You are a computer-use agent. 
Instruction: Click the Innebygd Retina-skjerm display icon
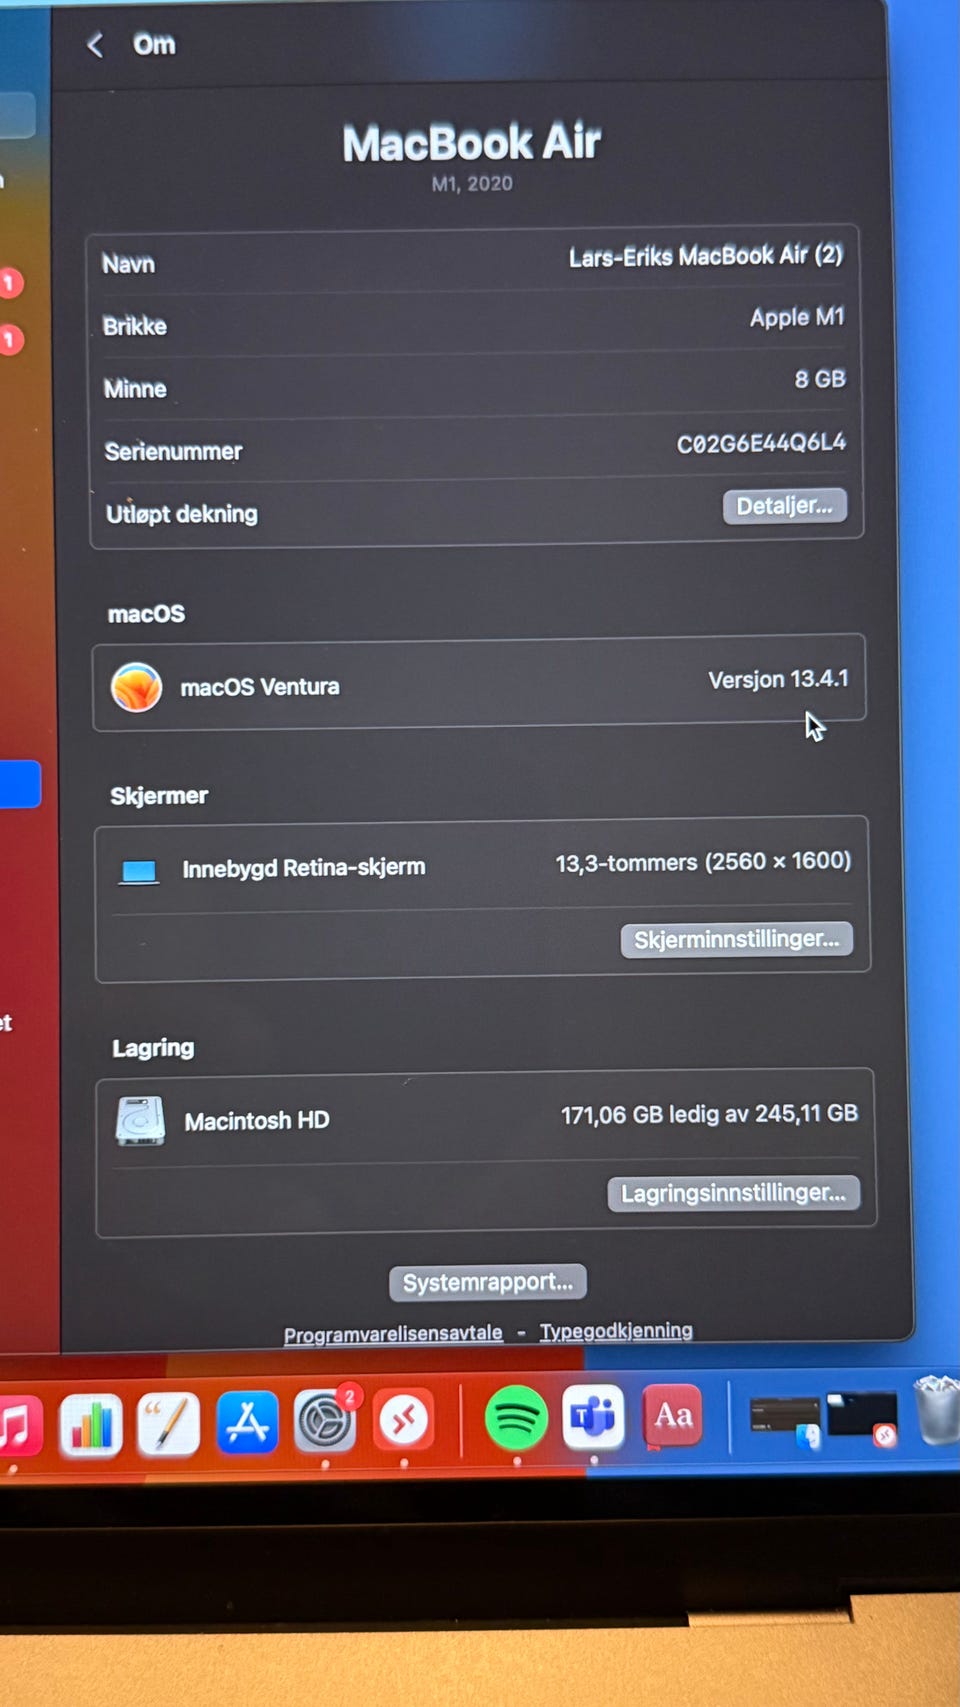(139, 871)
